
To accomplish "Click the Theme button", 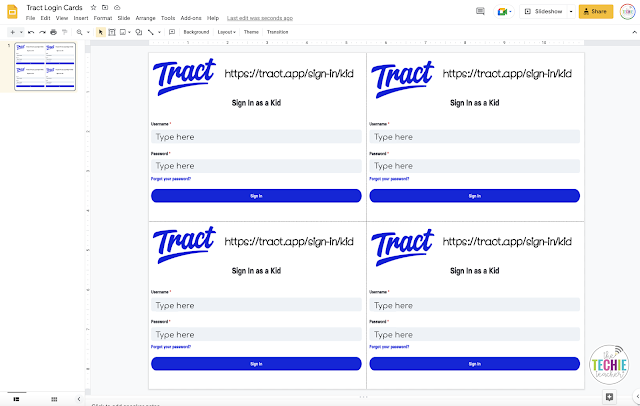I will 251,32.
